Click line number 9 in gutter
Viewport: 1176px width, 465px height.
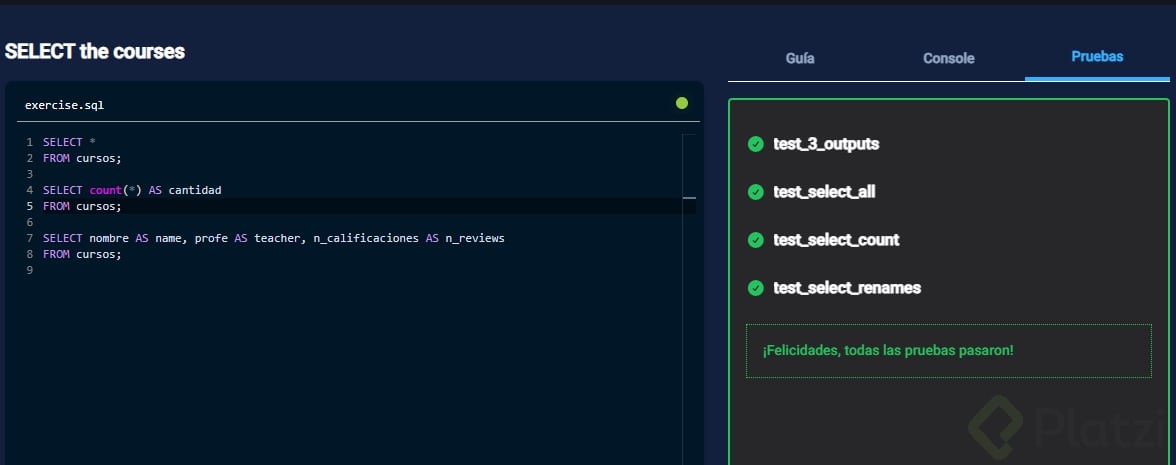point(29,271)
